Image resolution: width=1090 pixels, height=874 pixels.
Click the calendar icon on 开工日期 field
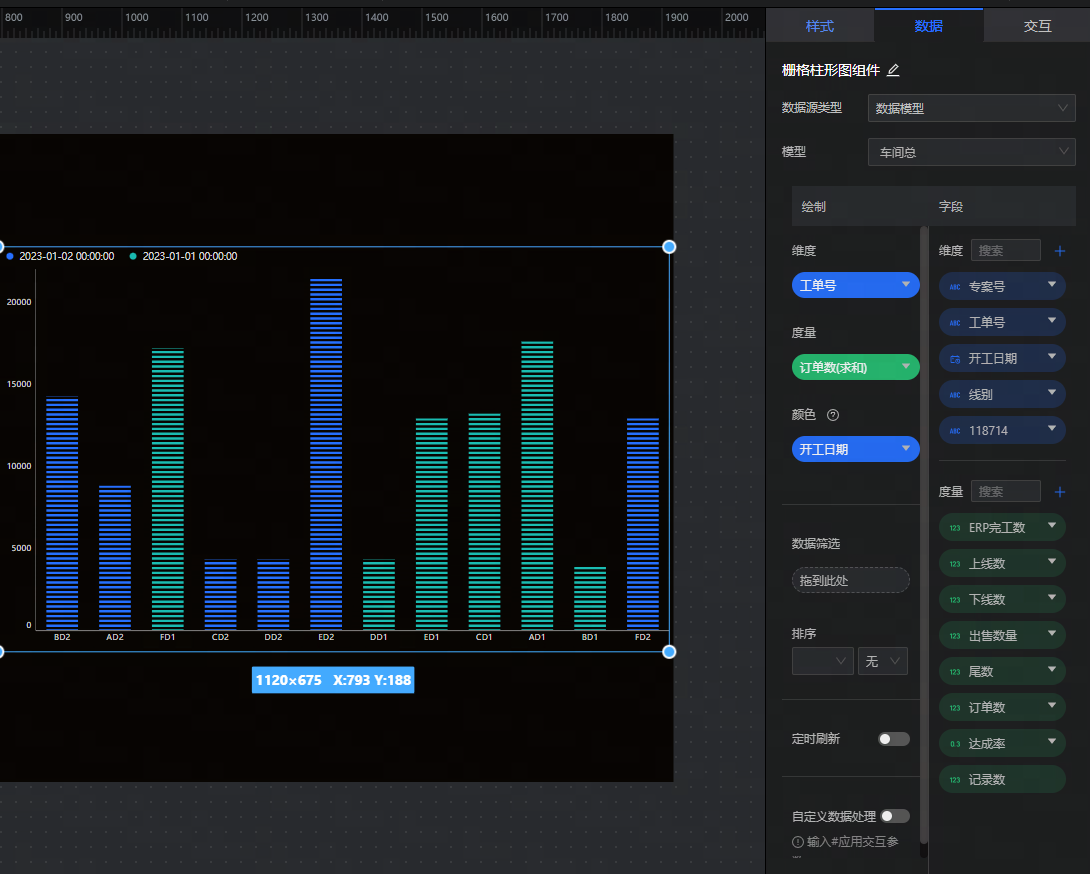[955, 359]
